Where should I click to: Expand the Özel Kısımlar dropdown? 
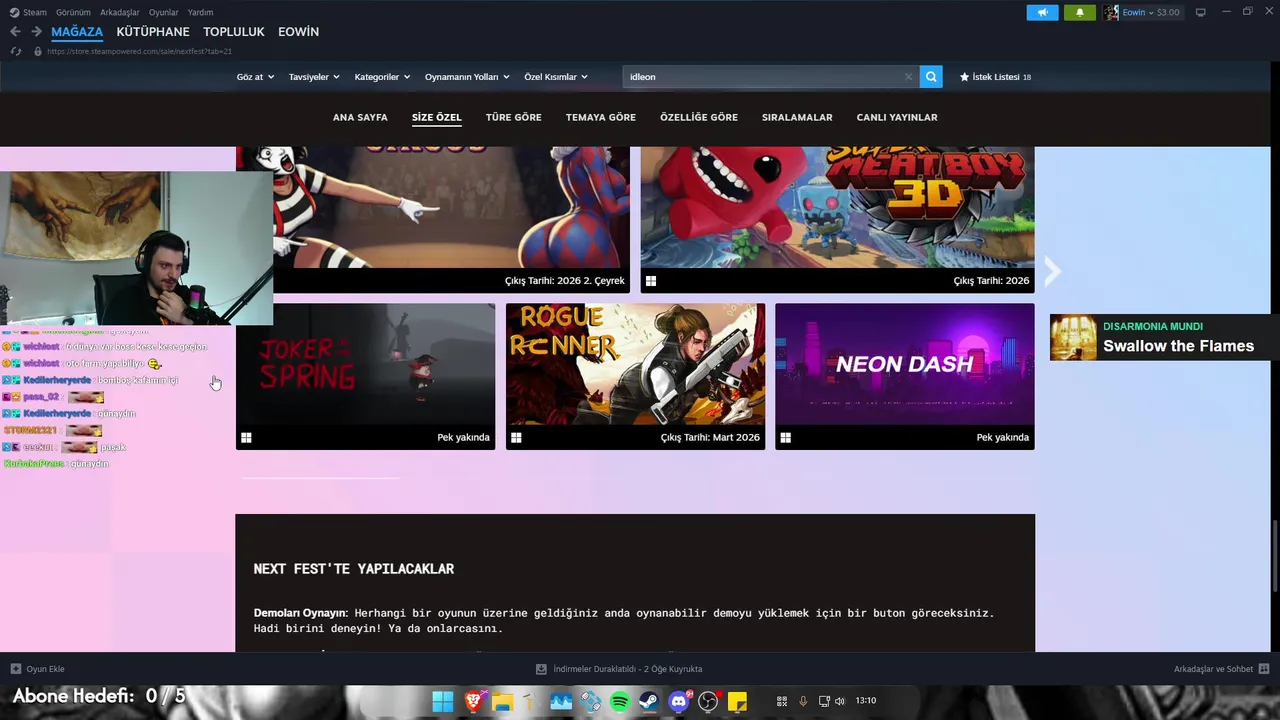pyautogui.click(x=556, y=77)
